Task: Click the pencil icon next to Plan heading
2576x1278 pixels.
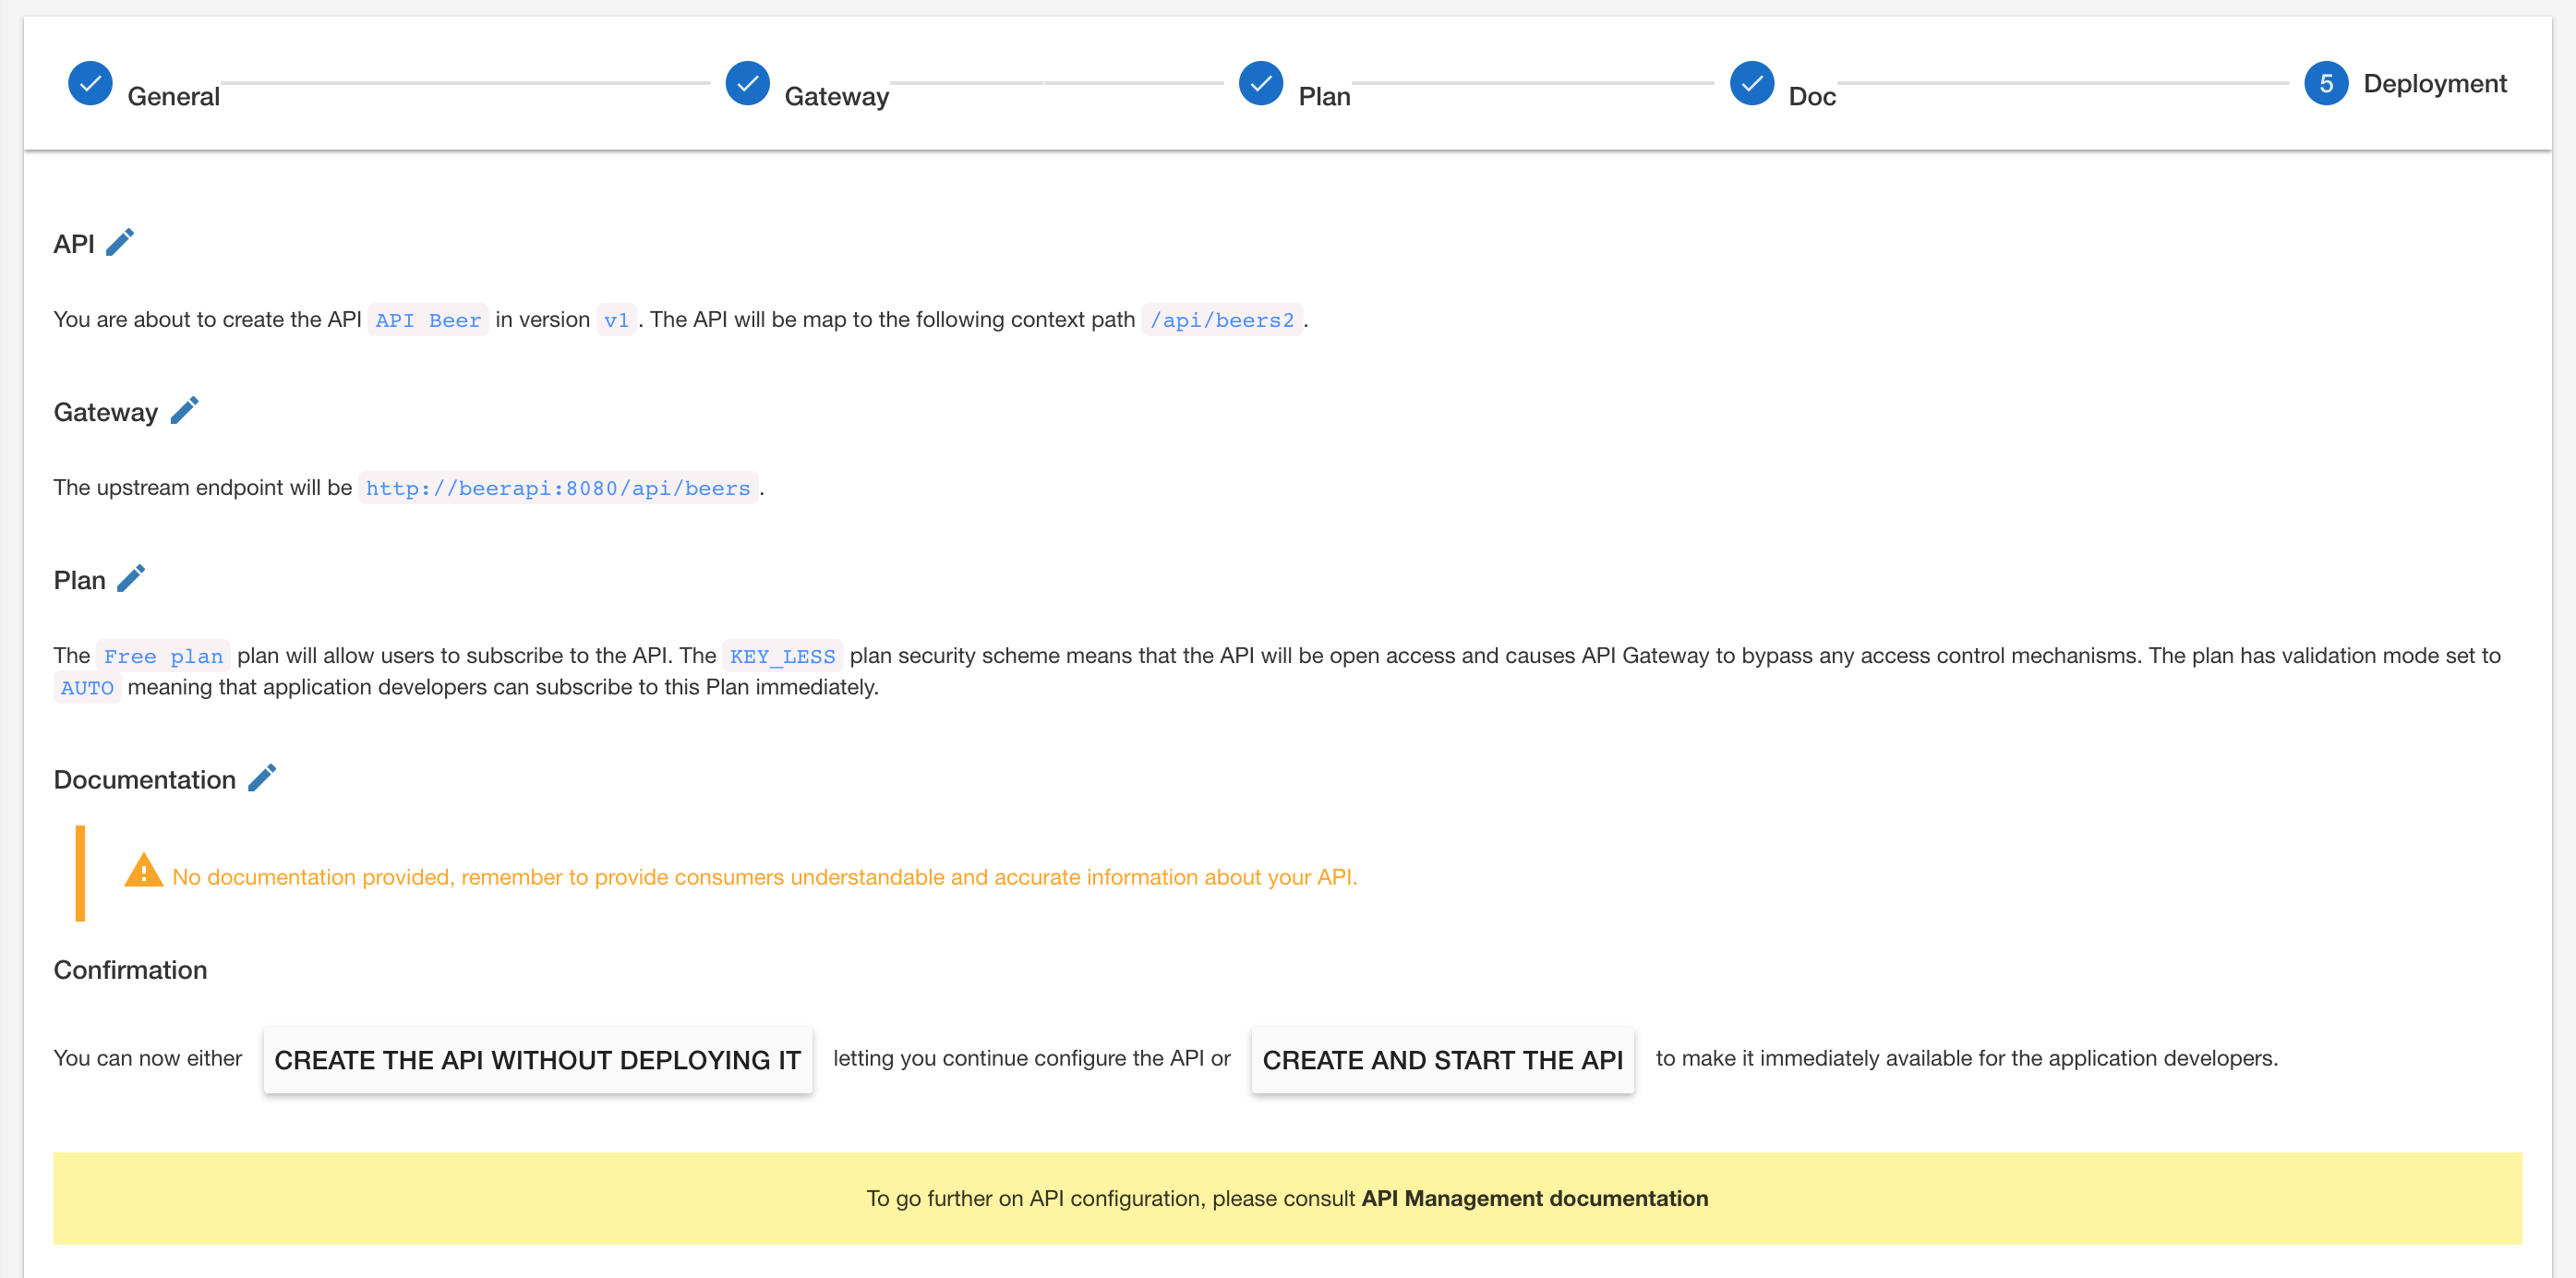Action: click(131, 579)
